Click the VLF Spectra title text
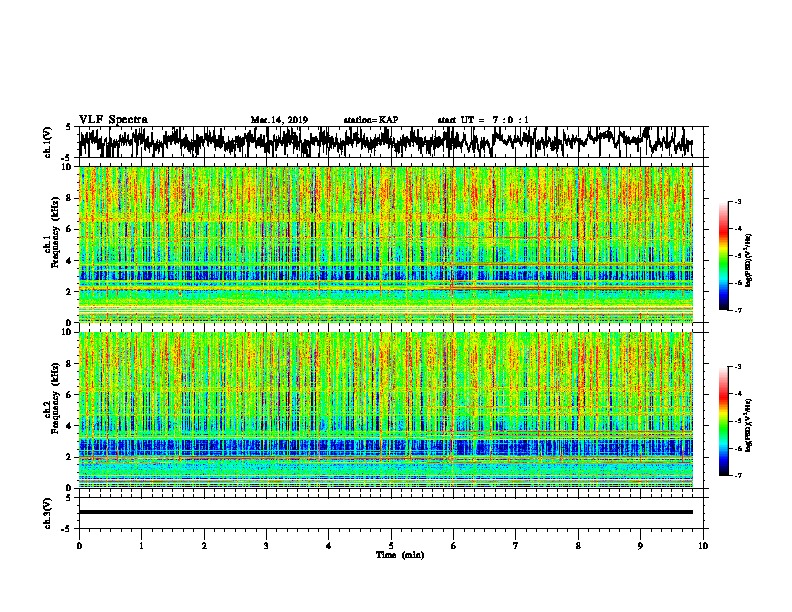Viewport: 792px width, 612px height. (x=113, y=120)
